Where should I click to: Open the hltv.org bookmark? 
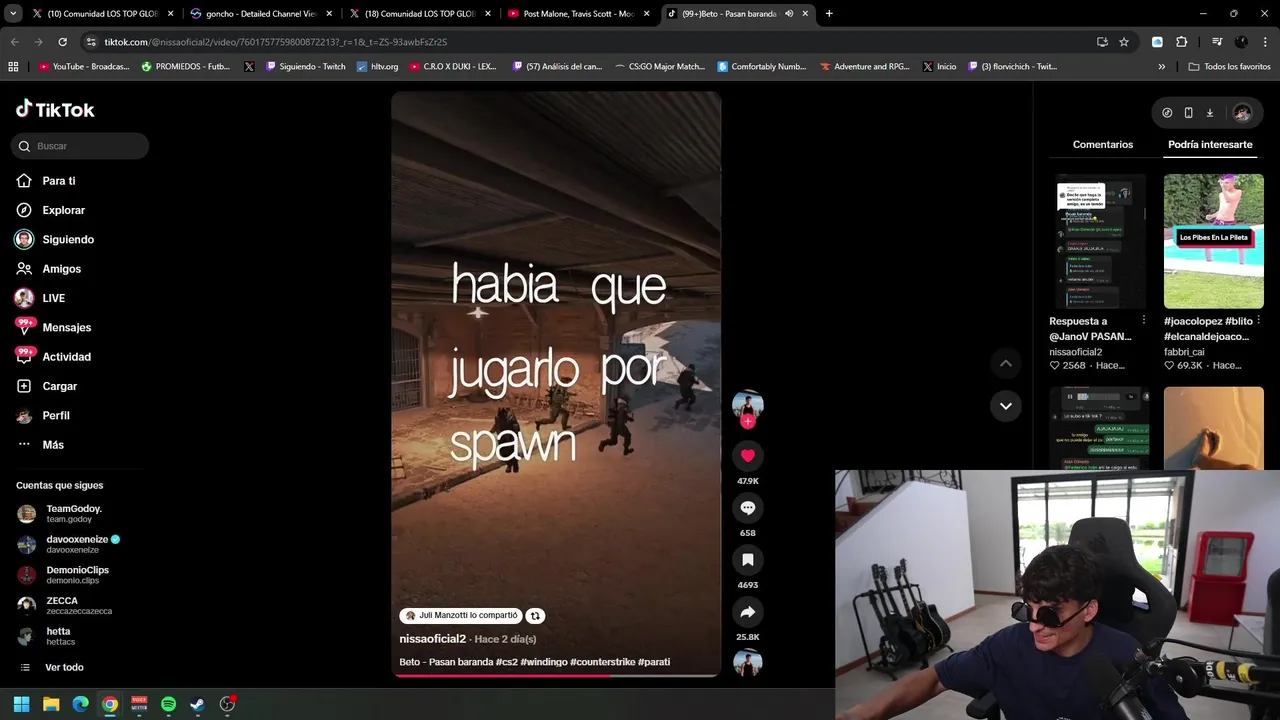click(377, 66)
